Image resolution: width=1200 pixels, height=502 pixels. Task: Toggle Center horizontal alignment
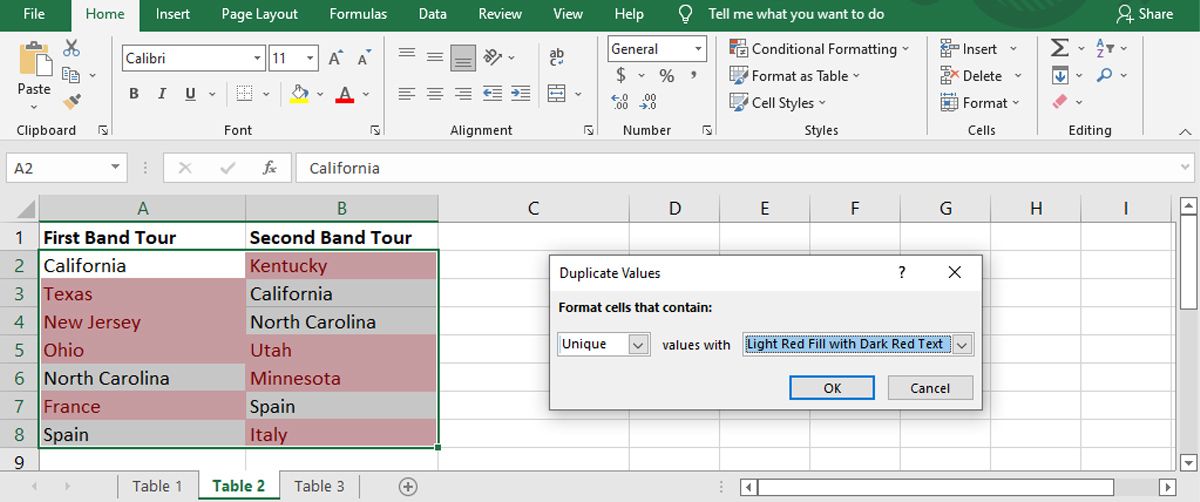tap(434, 94)
